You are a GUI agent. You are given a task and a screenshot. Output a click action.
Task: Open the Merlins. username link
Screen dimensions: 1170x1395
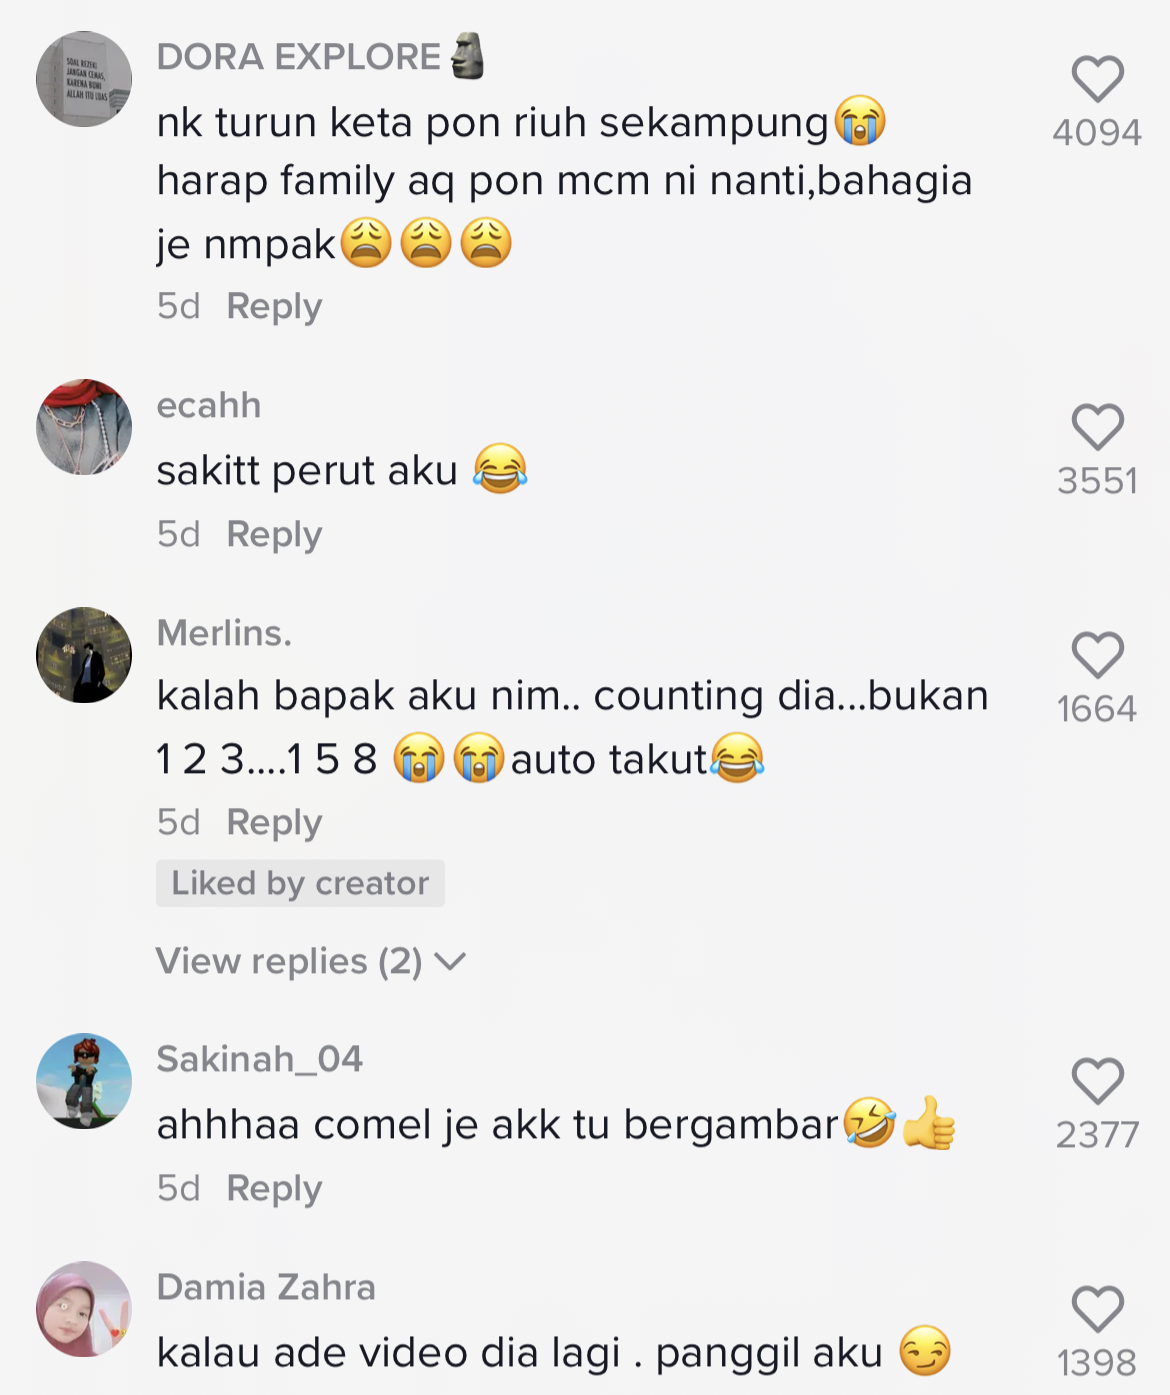(x=224, y=633)
